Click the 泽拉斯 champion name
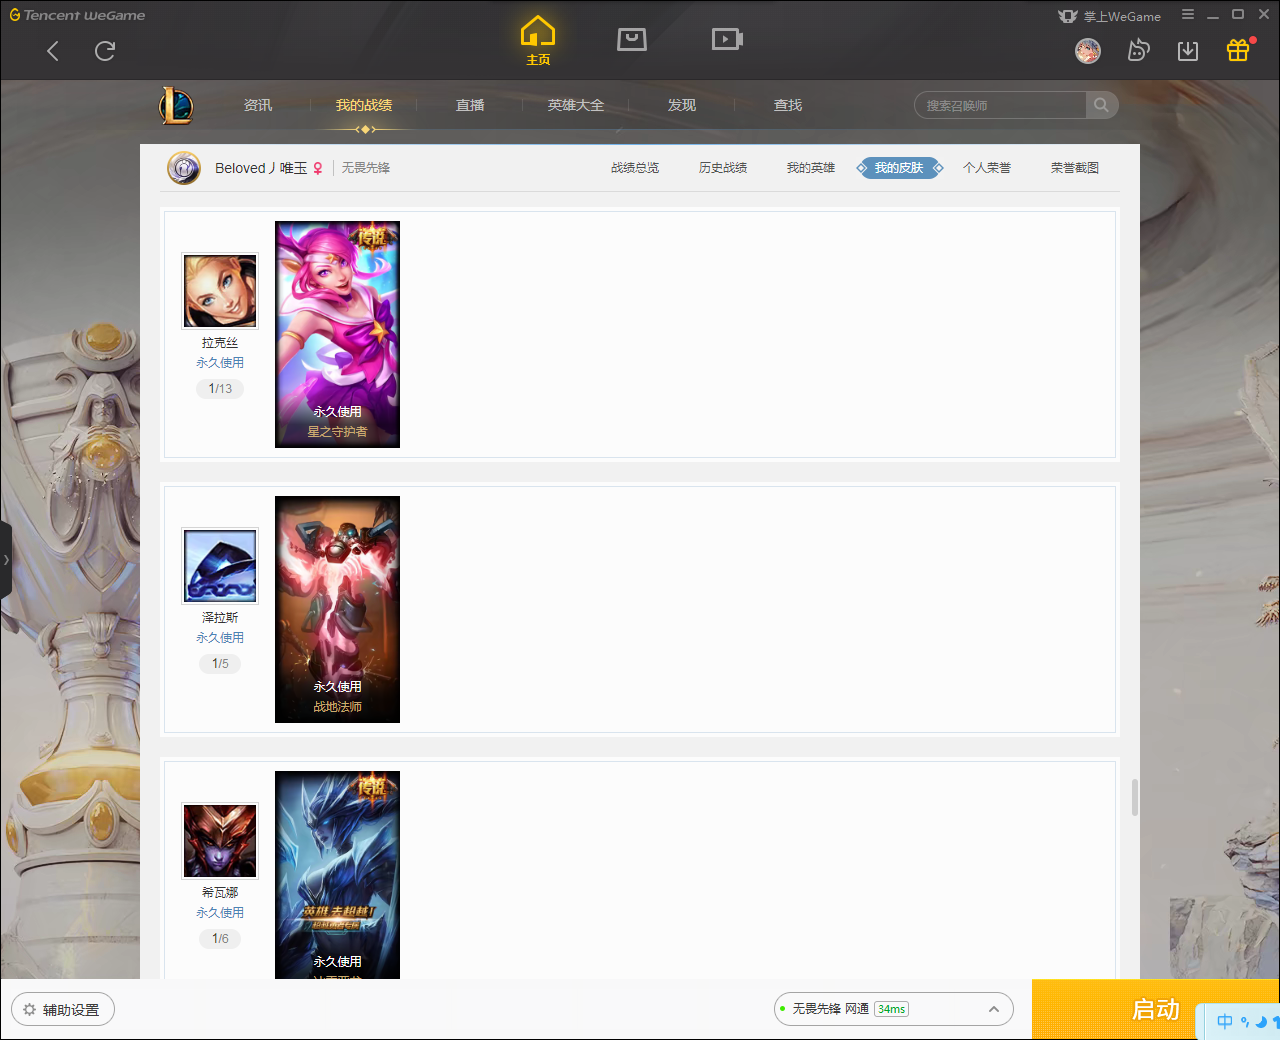The image size is (1280, 1040). point(220,618)
